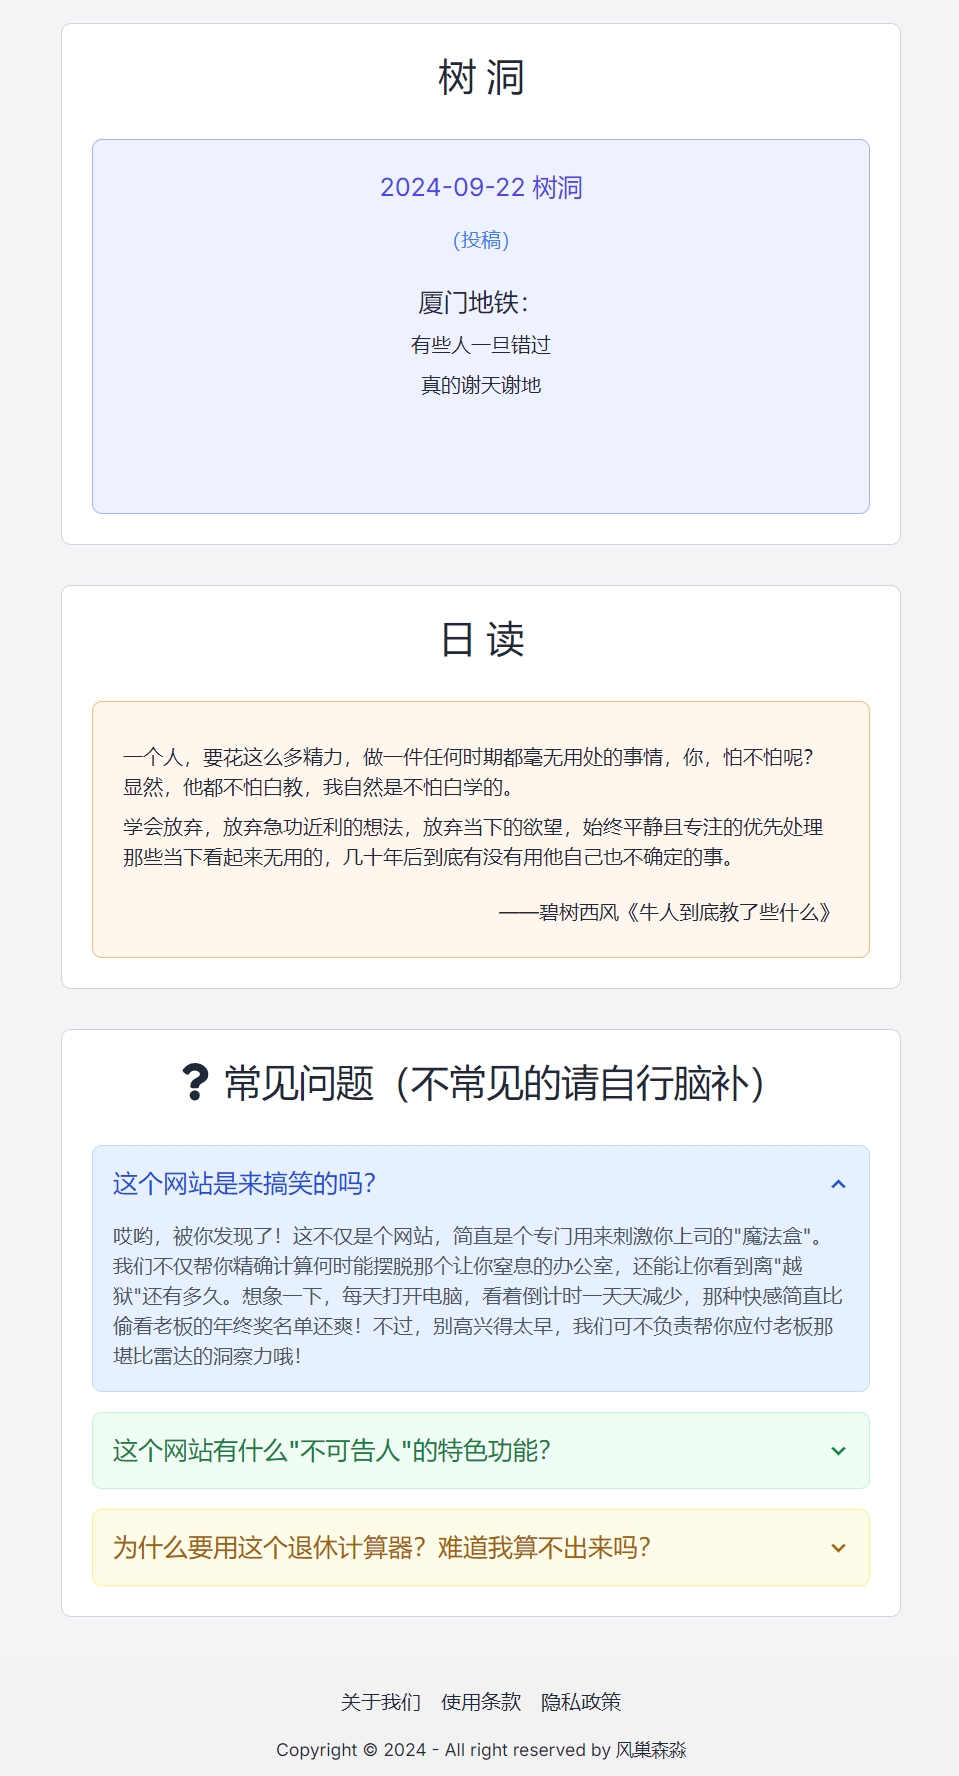959x1776 pixels.
Task: Click the 这个网站有什么"不可告人"的特色功能? question
Action: [331, 1451]
